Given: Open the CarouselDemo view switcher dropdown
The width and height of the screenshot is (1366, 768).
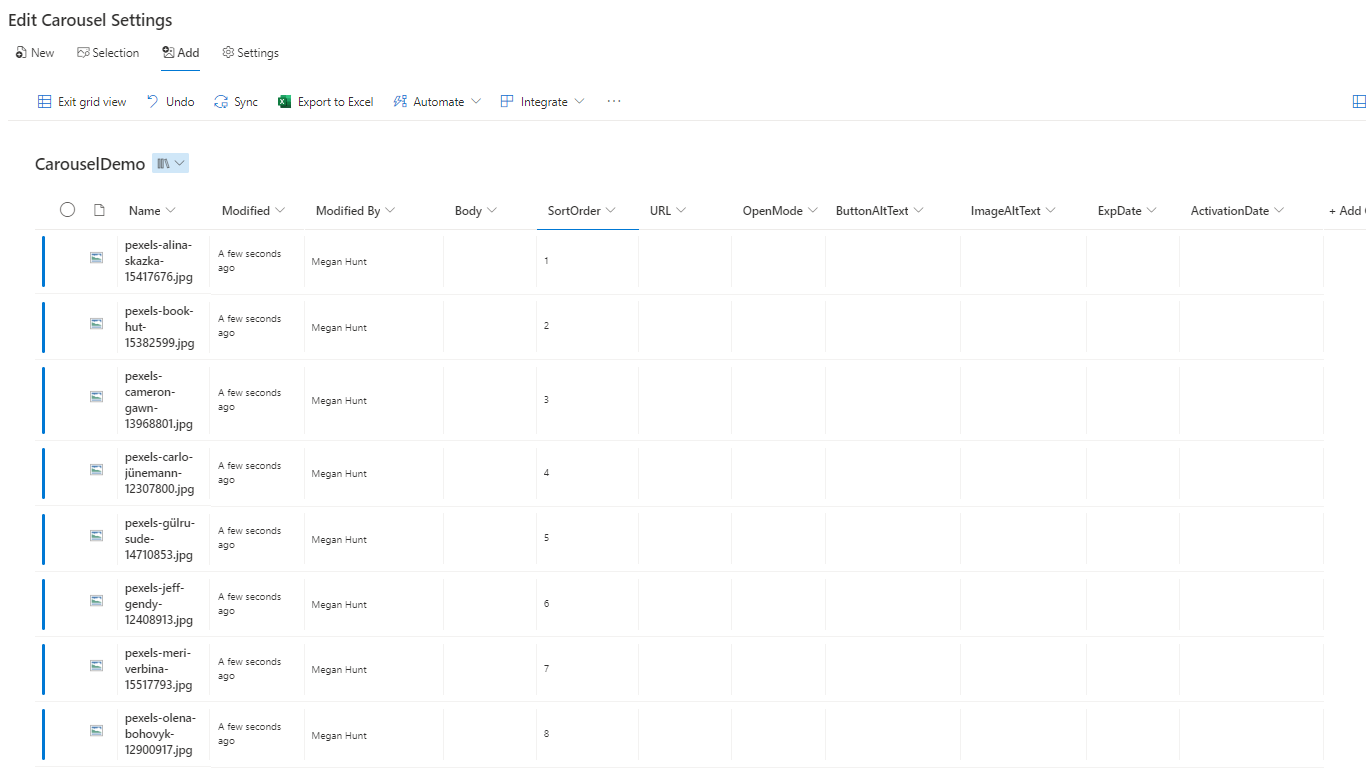Looking at the screenshot, I should tap(170, 164).
